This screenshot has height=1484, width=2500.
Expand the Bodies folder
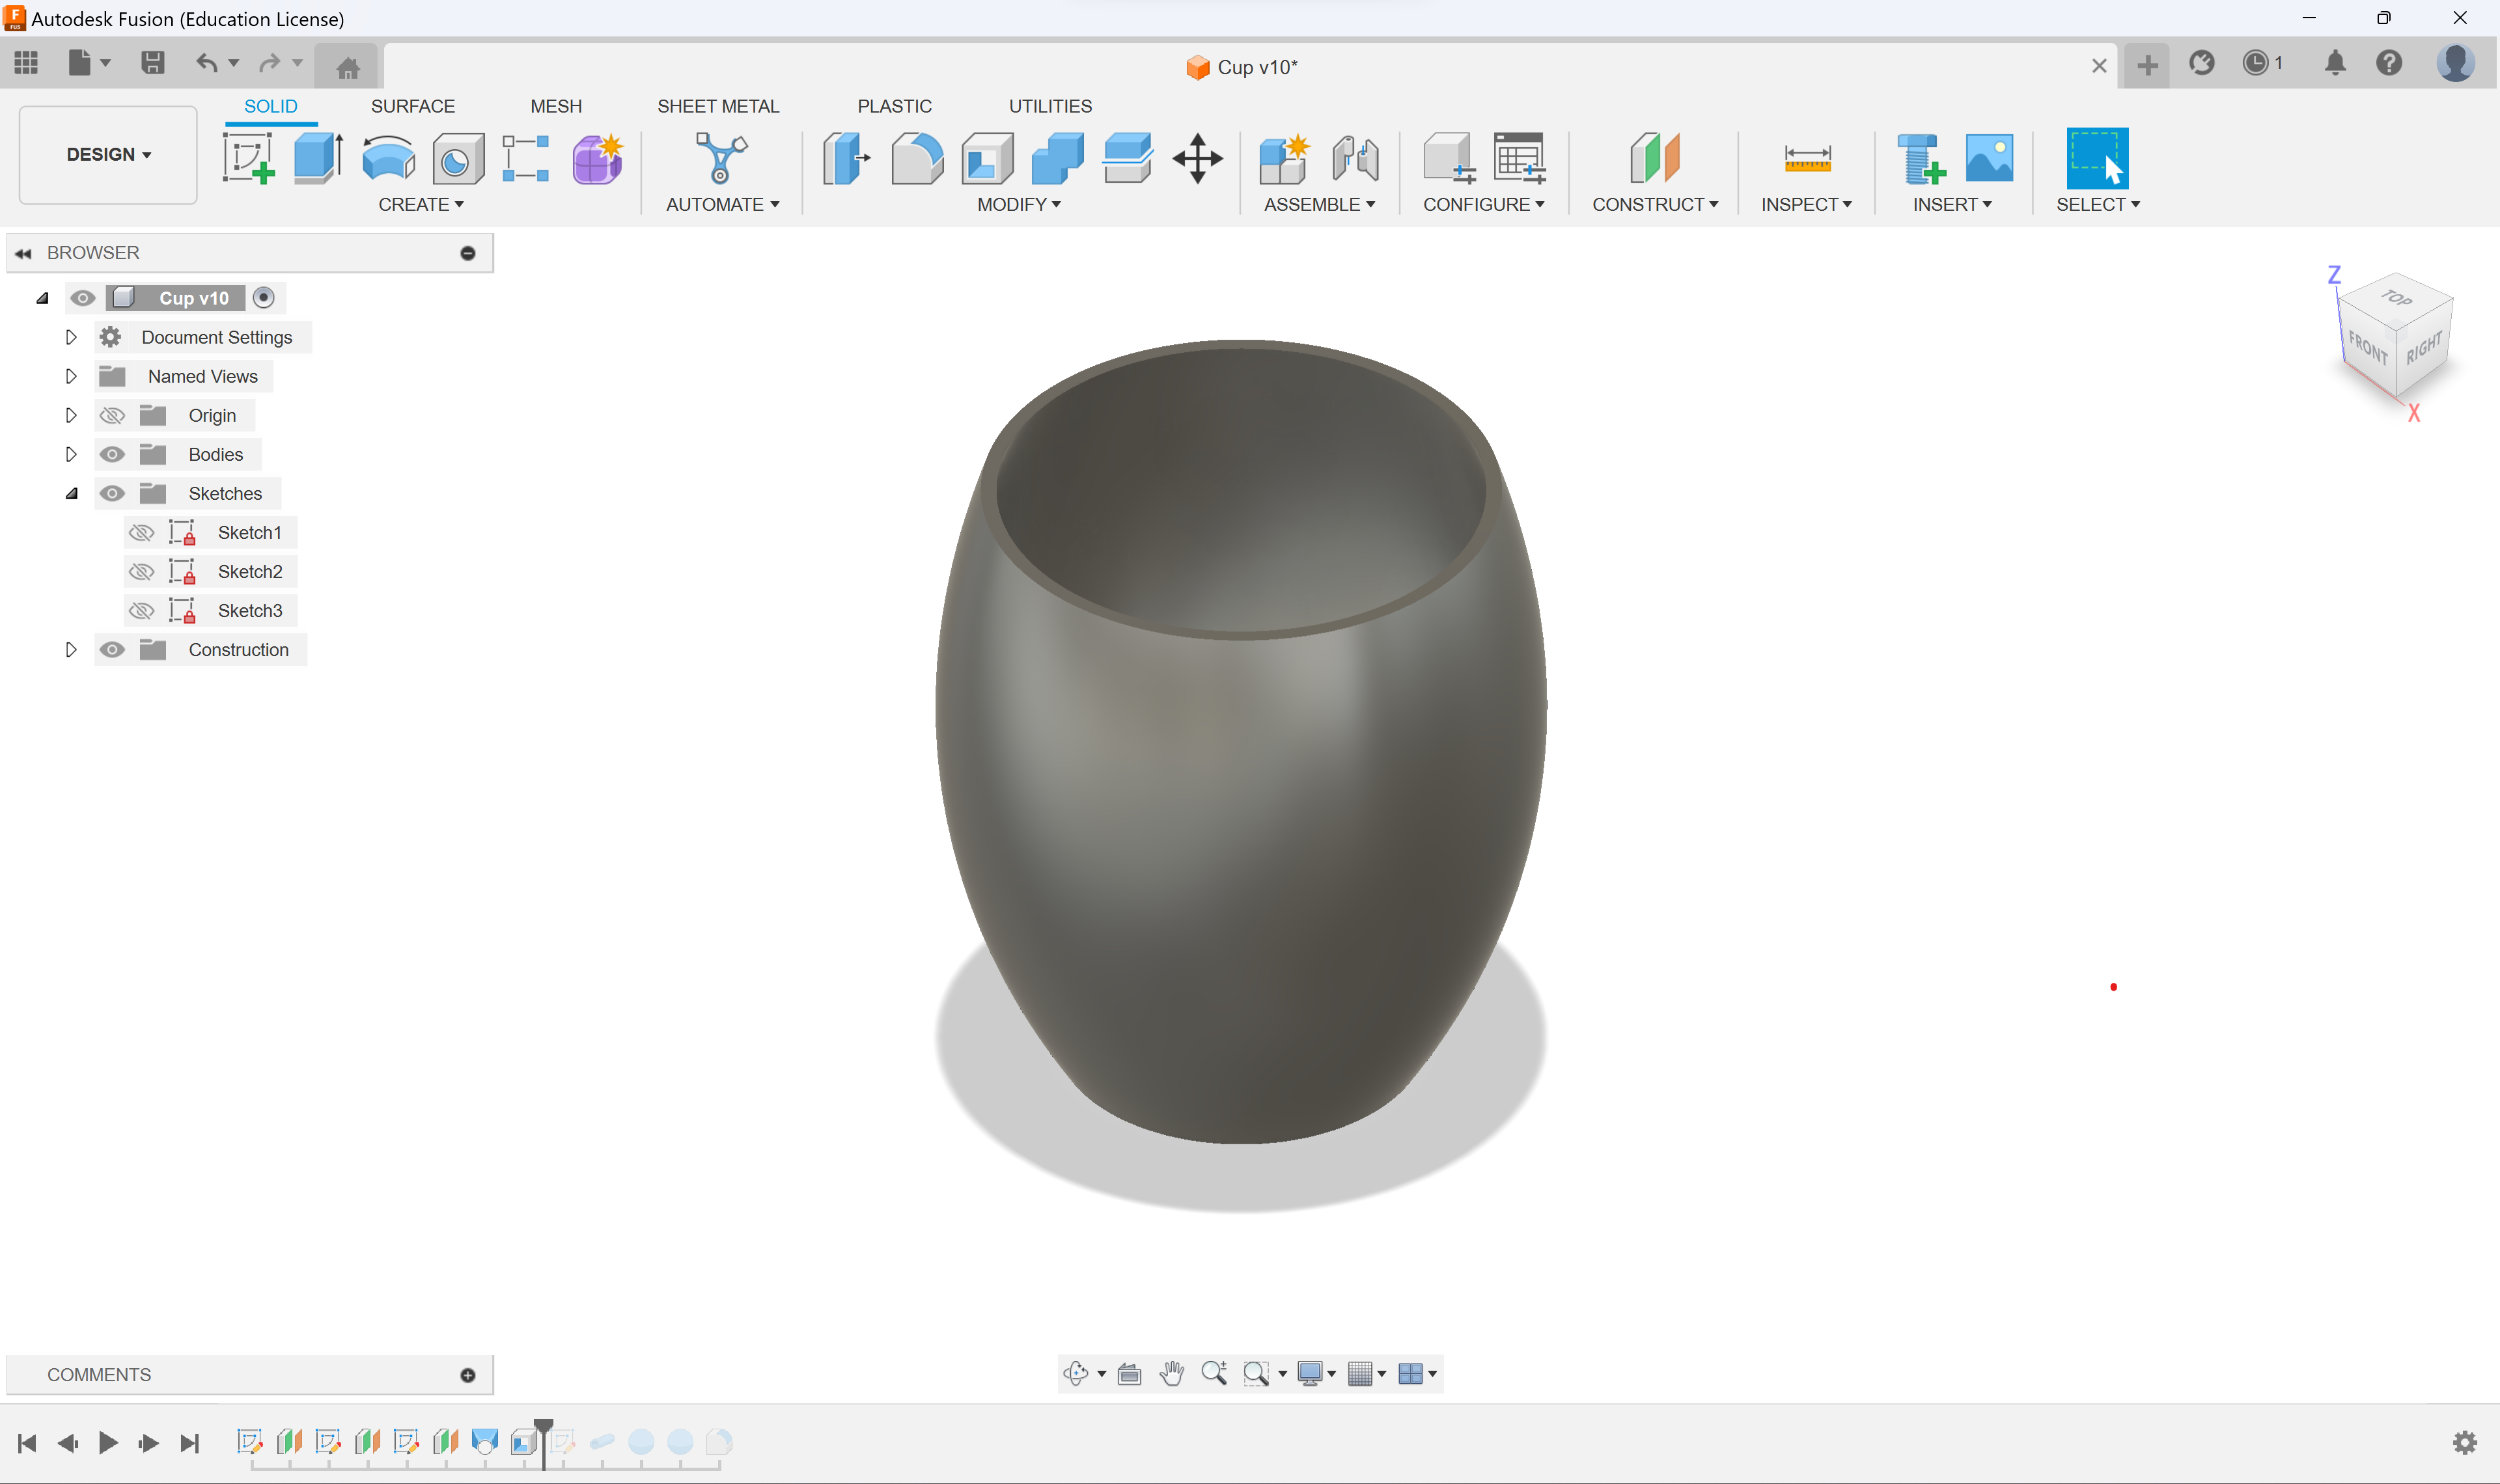tap(72, 454)
